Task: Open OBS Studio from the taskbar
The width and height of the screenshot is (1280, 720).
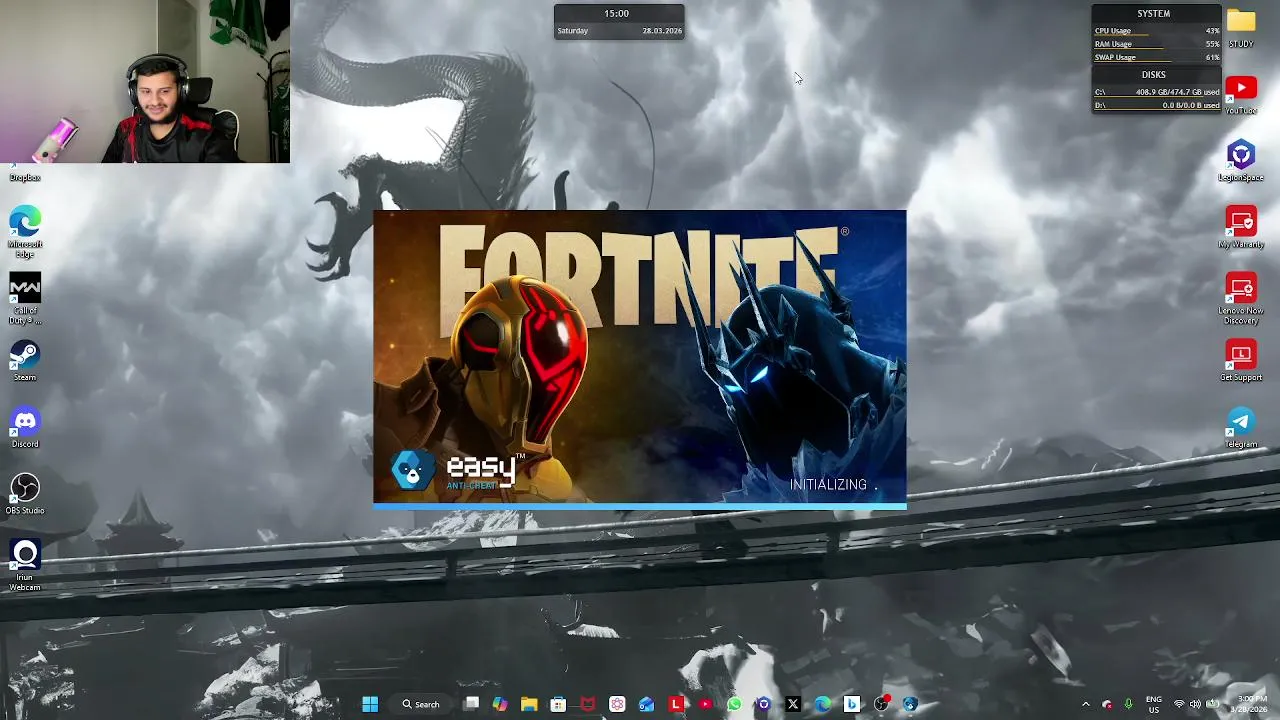Action: coord(881,704)
